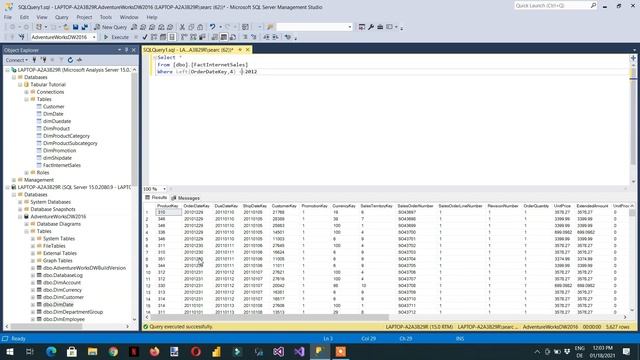The image size is (640, 360).
Task: Open the View menu
Action: pos(42,17)
